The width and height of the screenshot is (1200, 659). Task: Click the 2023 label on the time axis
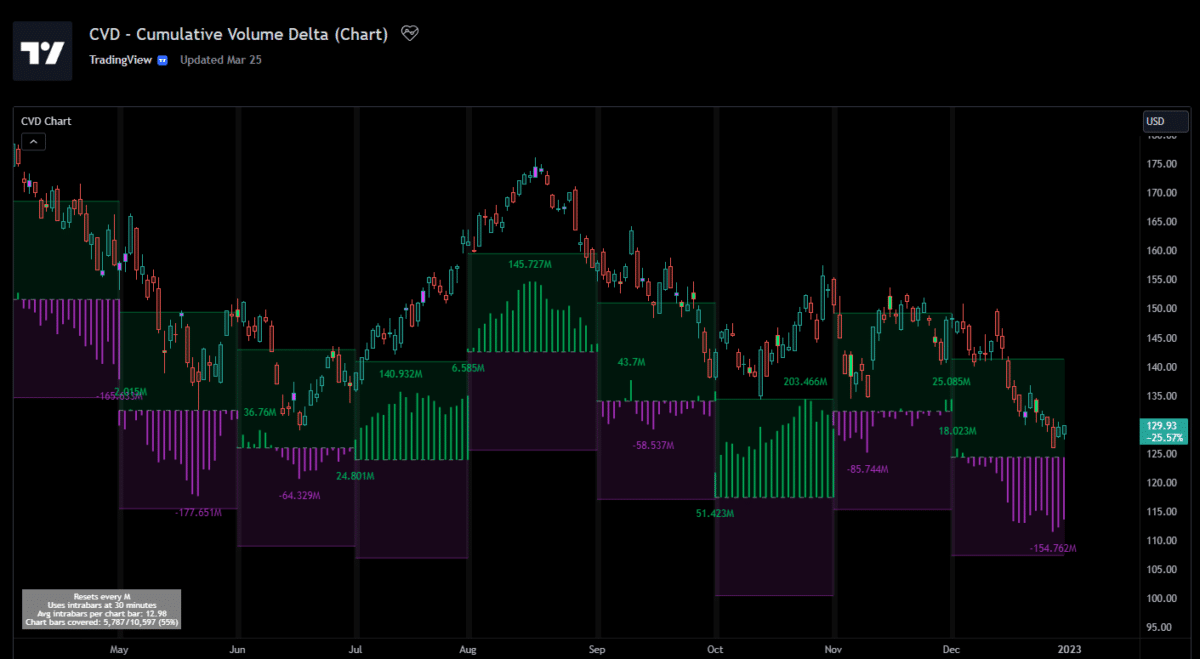(1069, 649)
